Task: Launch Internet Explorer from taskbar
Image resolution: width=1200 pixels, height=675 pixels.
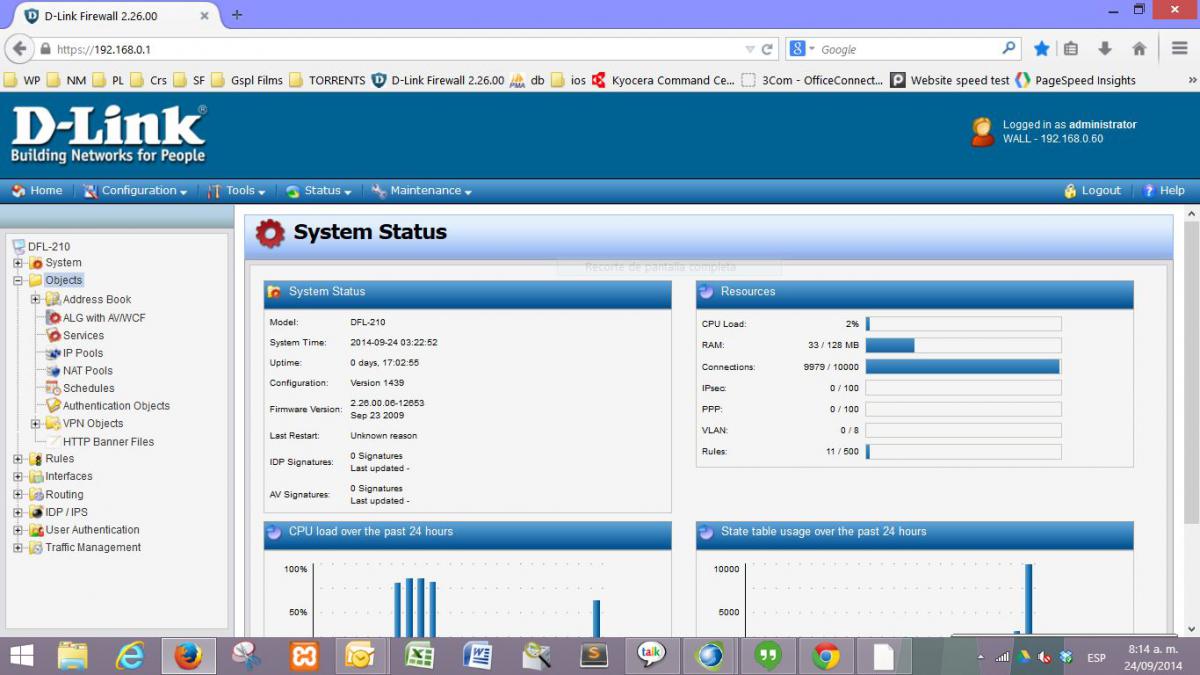Action: (x=129, y=655)
